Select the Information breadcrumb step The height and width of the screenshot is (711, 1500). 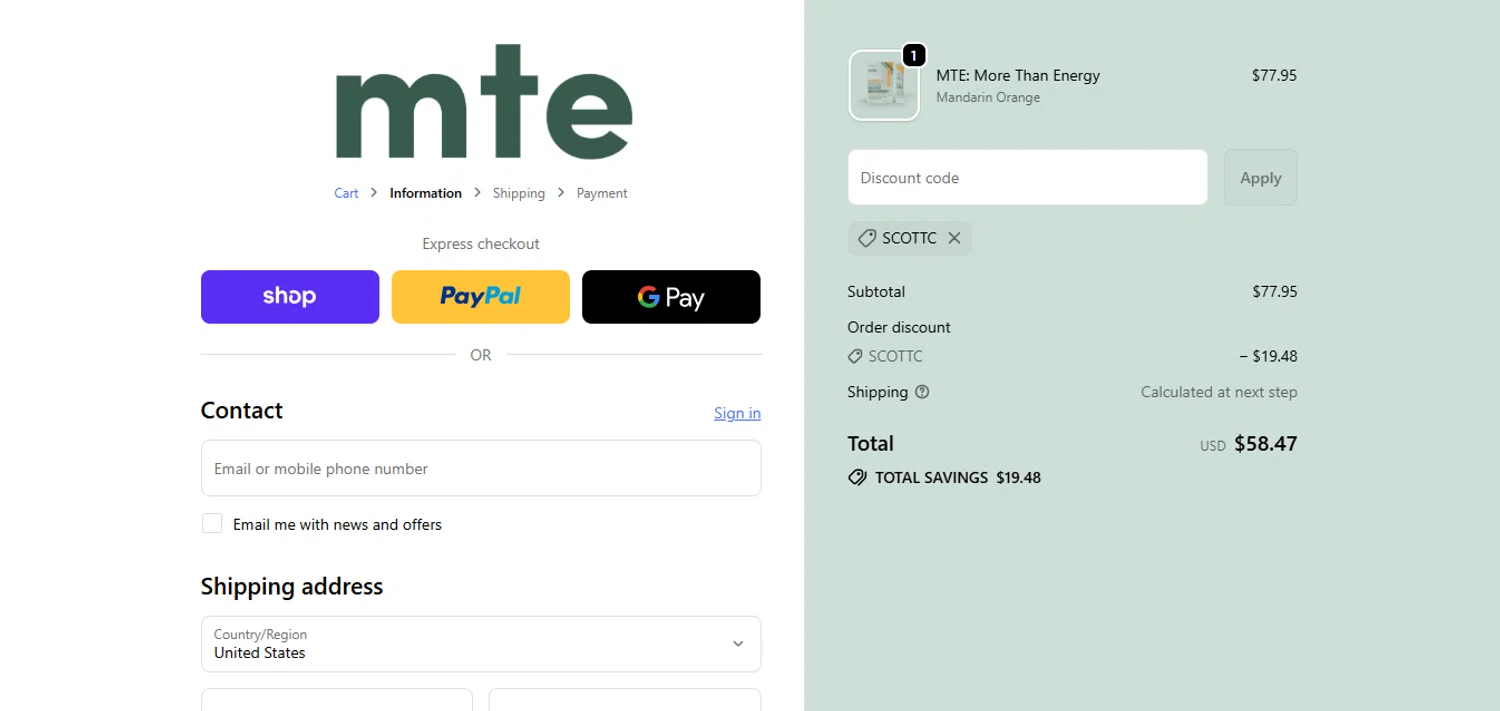tap(426, 193)
